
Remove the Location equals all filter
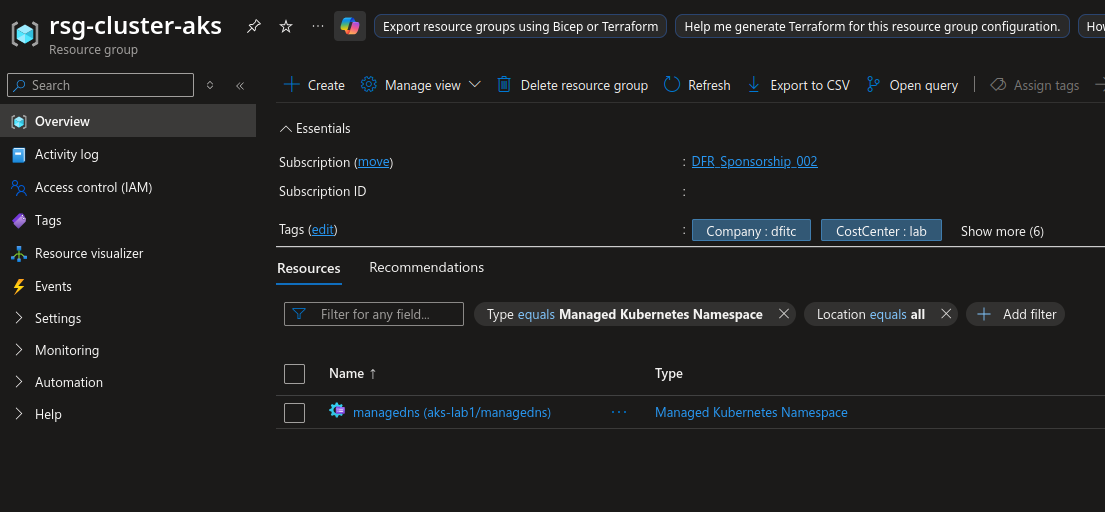946,314
